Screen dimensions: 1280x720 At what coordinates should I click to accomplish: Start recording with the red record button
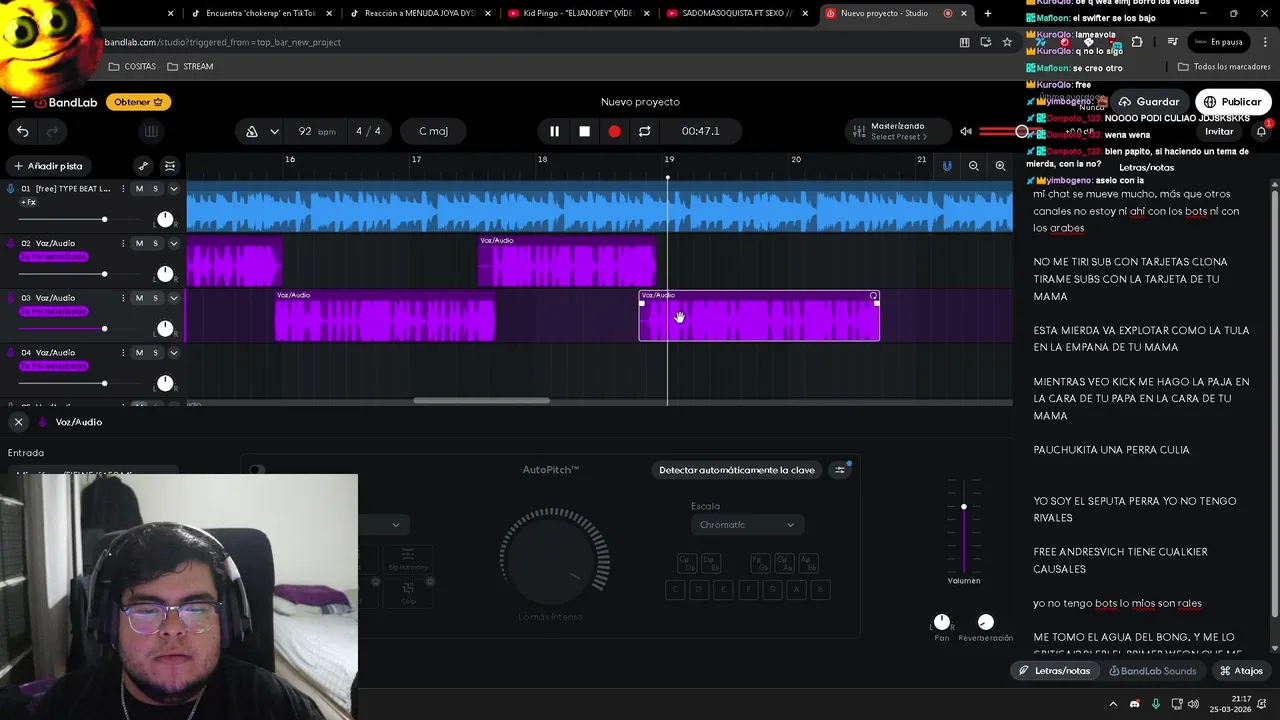tap(614, 131)
